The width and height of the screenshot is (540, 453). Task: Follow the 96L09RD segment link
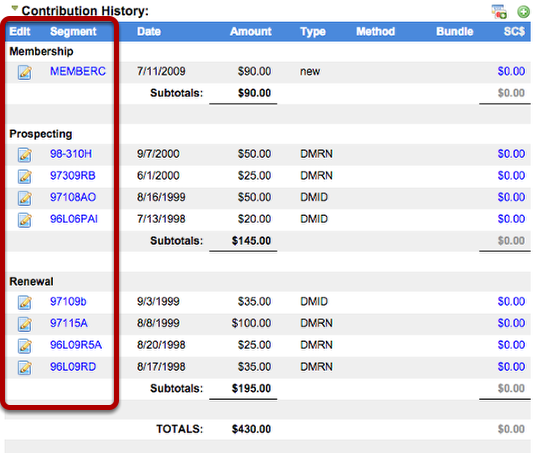click(73, 367)
